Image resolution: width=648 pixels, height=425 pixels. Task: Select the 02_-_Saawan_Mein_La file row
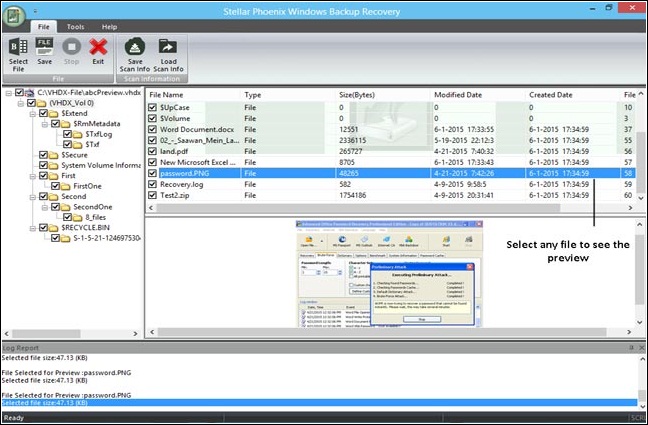391,141
